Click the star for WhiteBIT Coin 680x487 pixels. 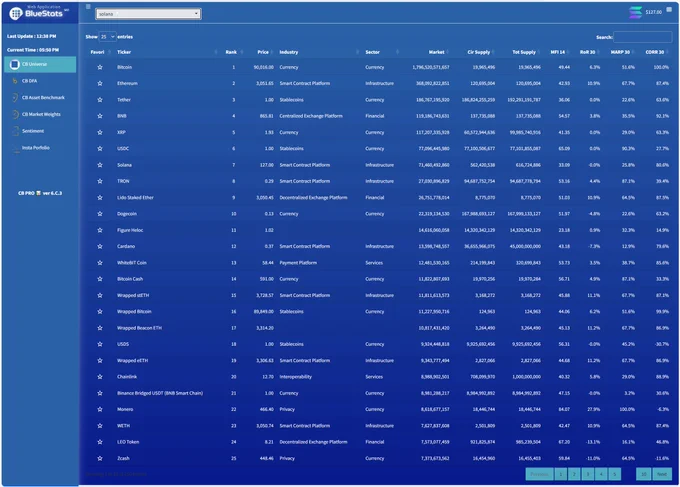[100, 263]
